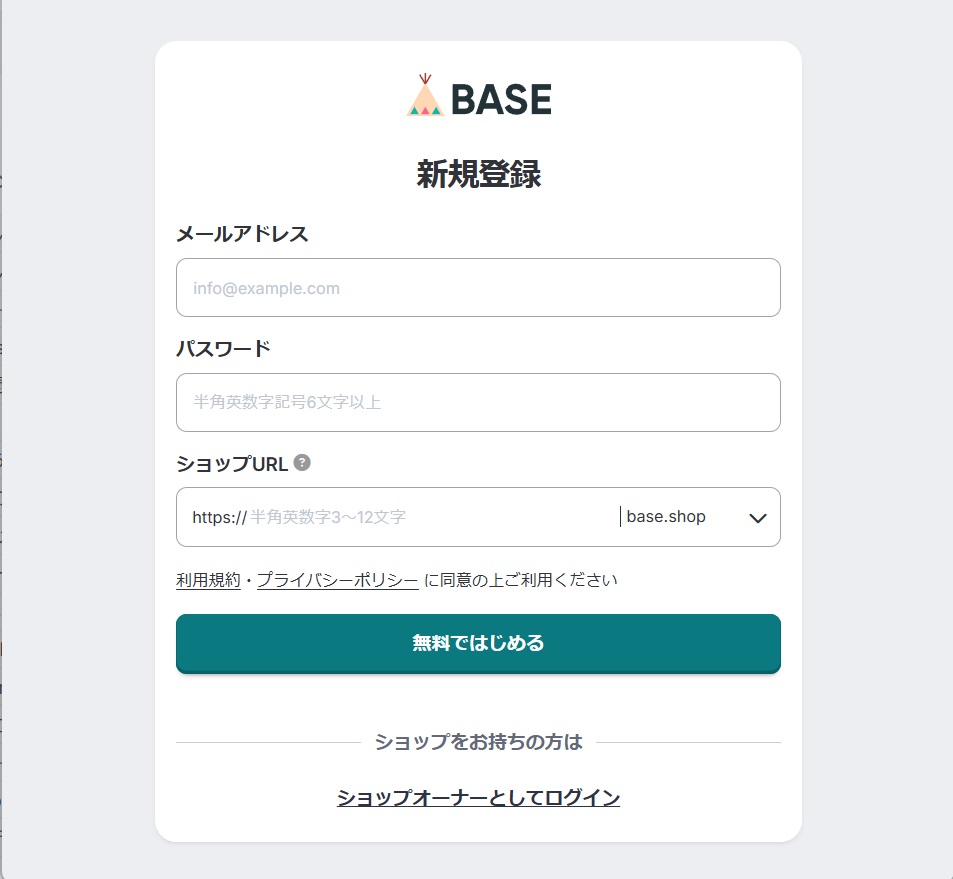Focus the パスワード password input field
Image resolution: width=953 pixels, height=879 pixels.
tap(478, 402)
